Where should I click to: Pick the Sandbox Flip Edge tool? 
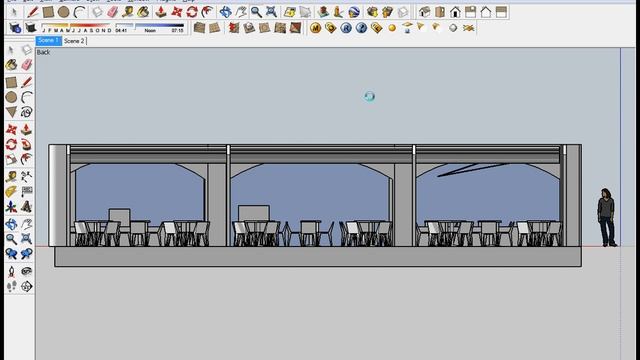click(295, 28)
